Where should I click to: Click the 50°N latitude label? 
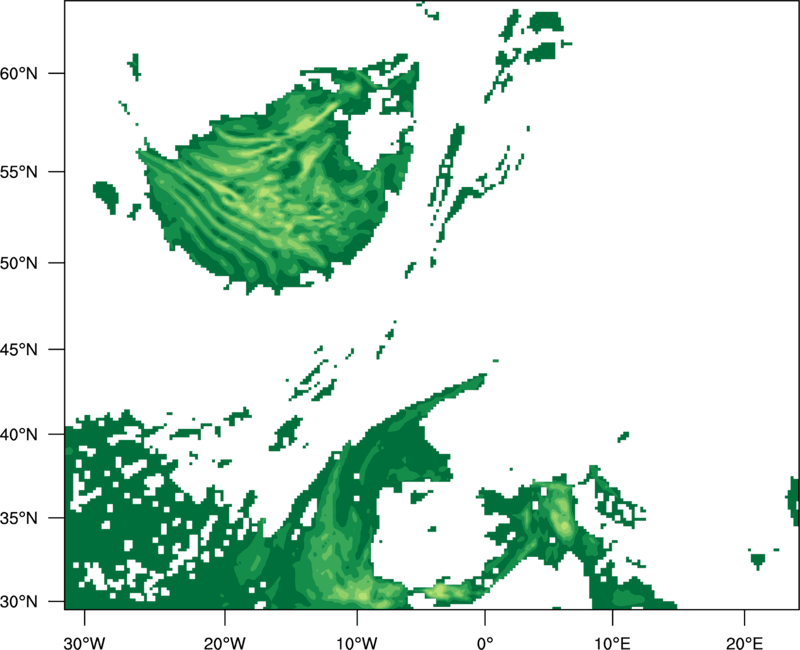[x=19, y=263]
